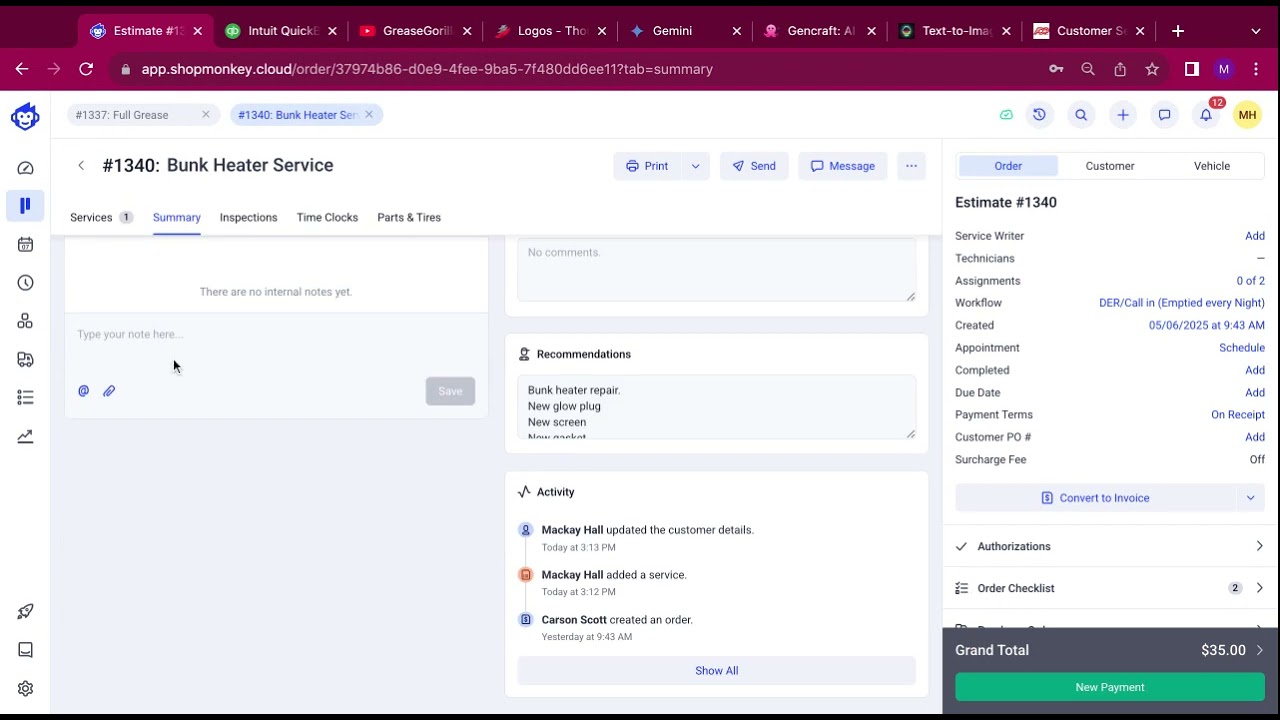Open Shopmonkey home logo

(x=25, y=117)
